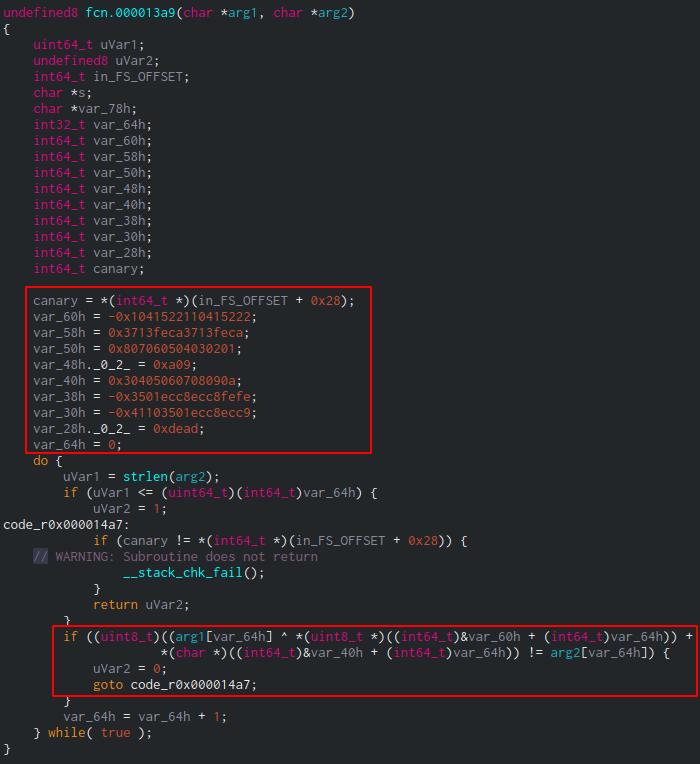This screenshot has width=700, height=764.
Task: Select the int64_t canary declaration
Action: [x=88, y=269]
